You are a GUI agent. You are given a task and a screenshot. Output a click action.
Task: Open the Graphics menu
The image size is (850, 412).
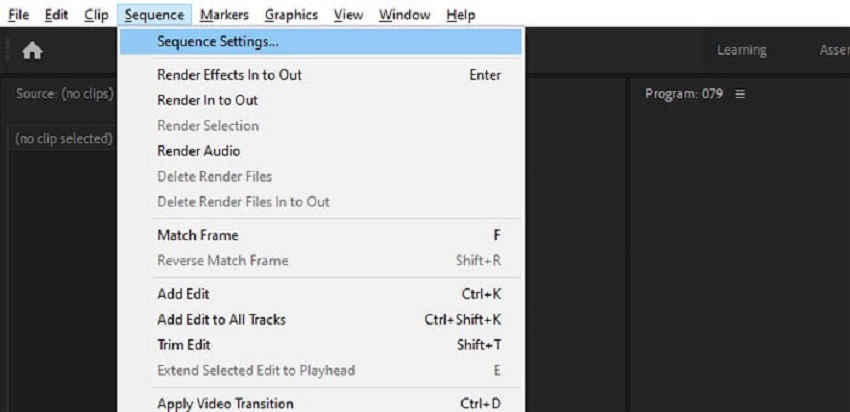tap(291, 15)
